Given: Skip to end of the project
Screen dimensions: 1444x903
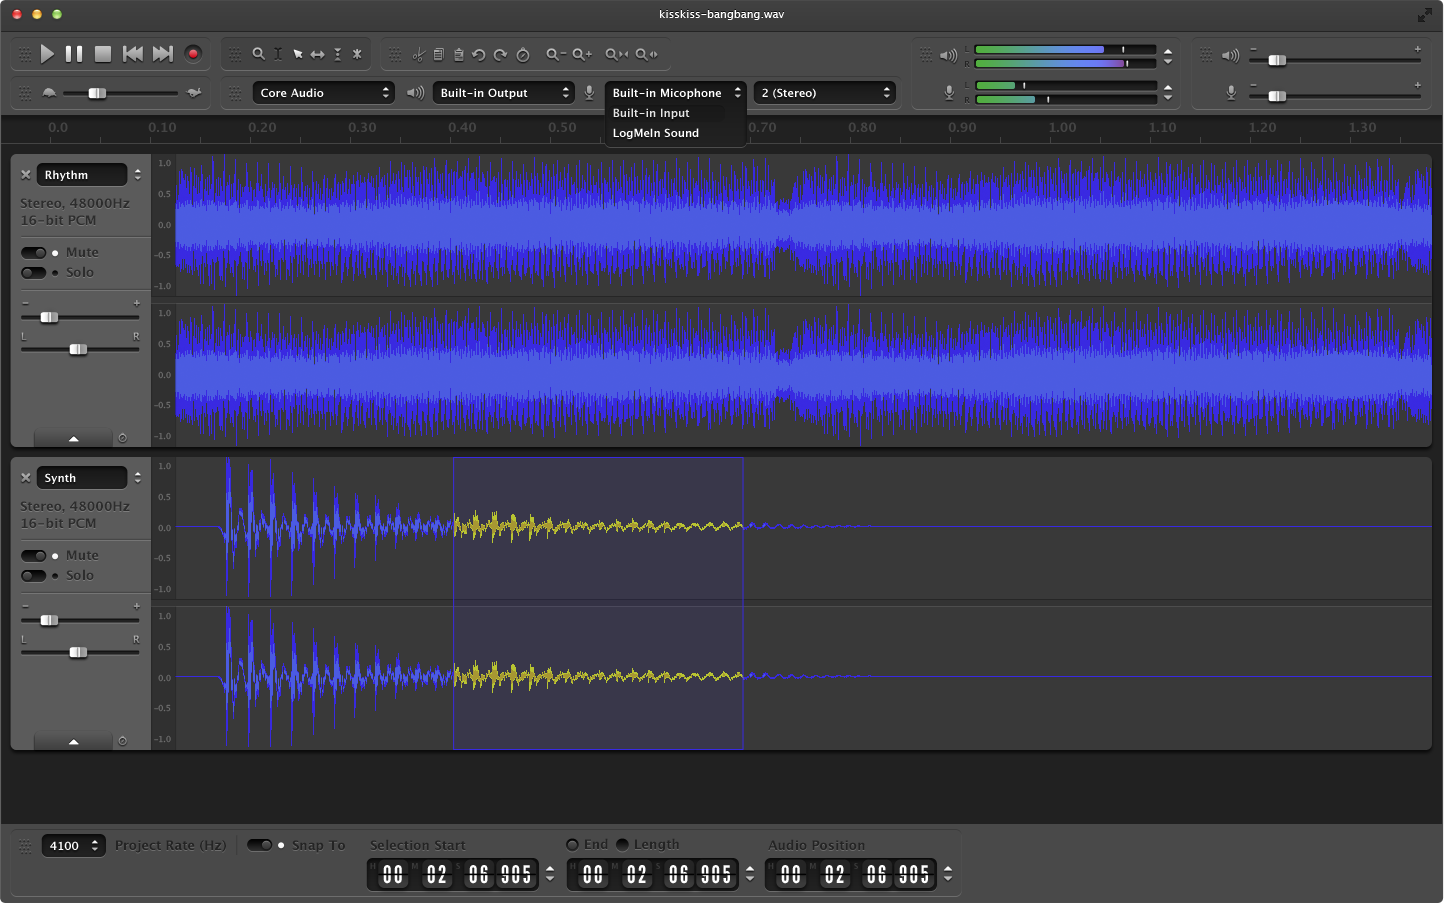Looking at the screenshot, I should (162, 54).
